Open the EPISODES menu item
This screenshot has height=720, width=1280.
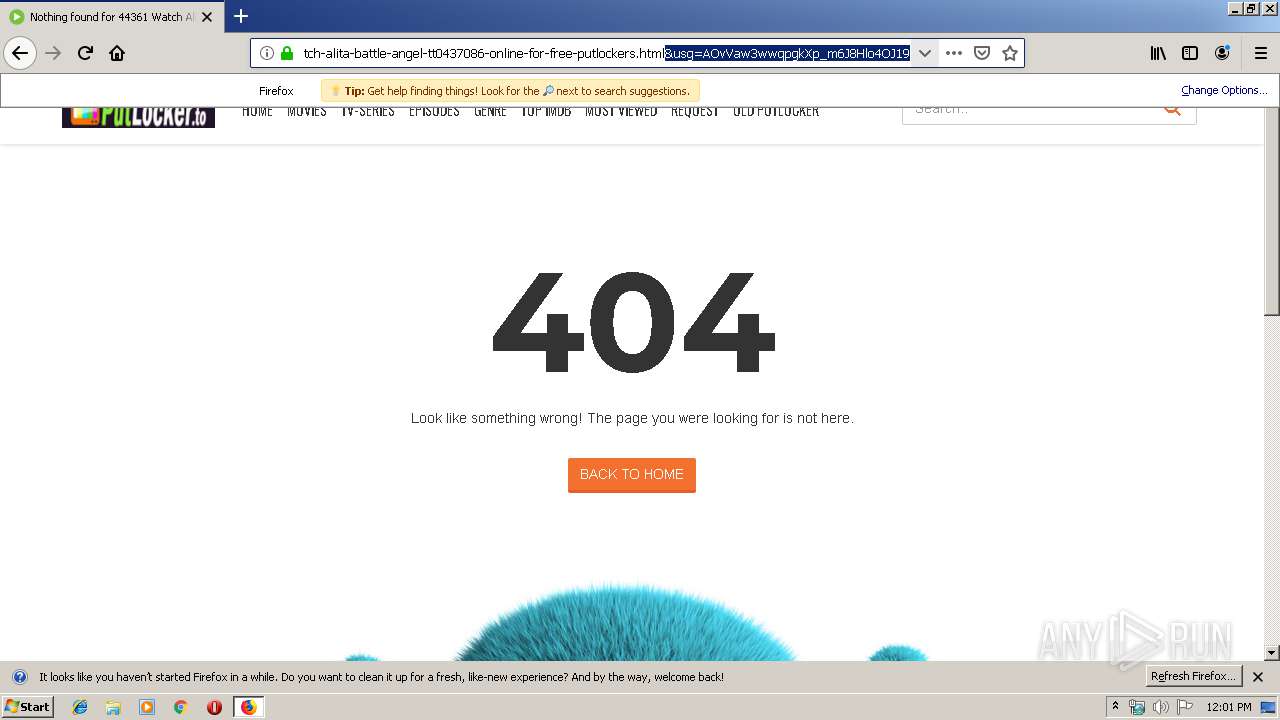(x=434, y=111)
